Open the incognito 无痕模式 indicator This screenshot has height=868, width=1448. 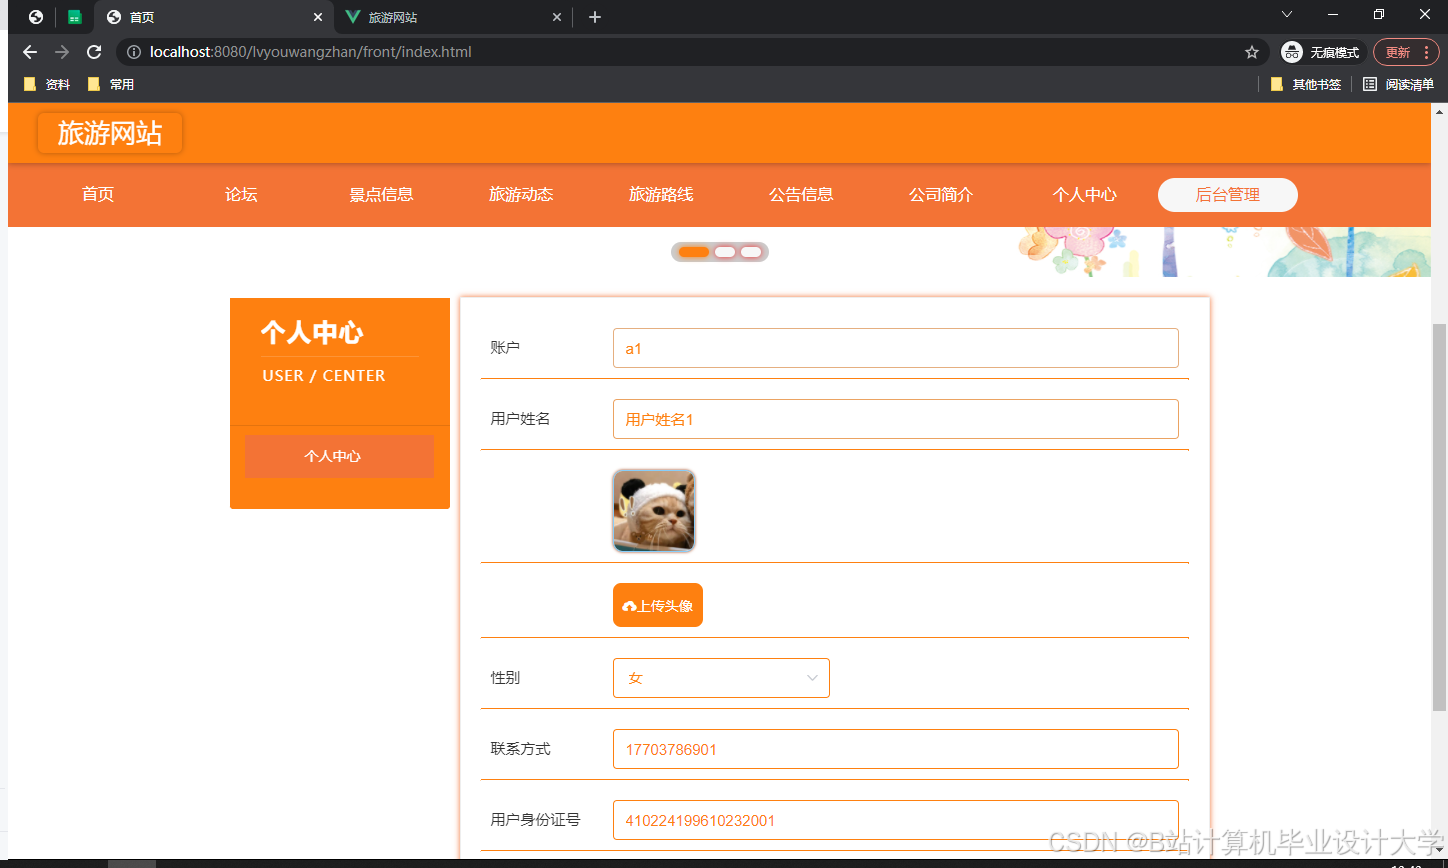[1323, 52]
